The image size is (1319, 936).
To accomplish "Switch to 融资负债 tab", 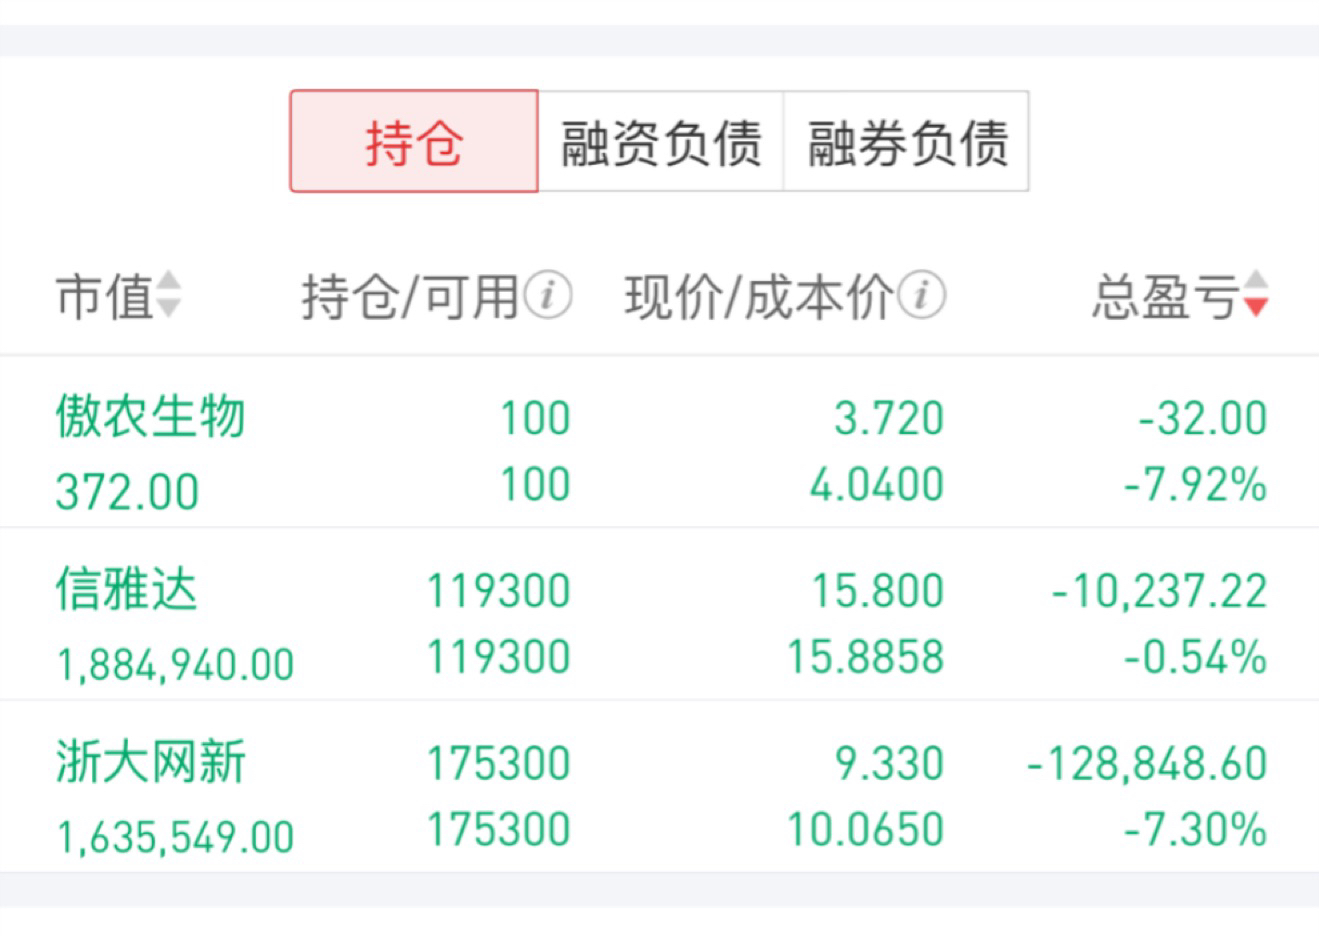I will click(661, 141).
